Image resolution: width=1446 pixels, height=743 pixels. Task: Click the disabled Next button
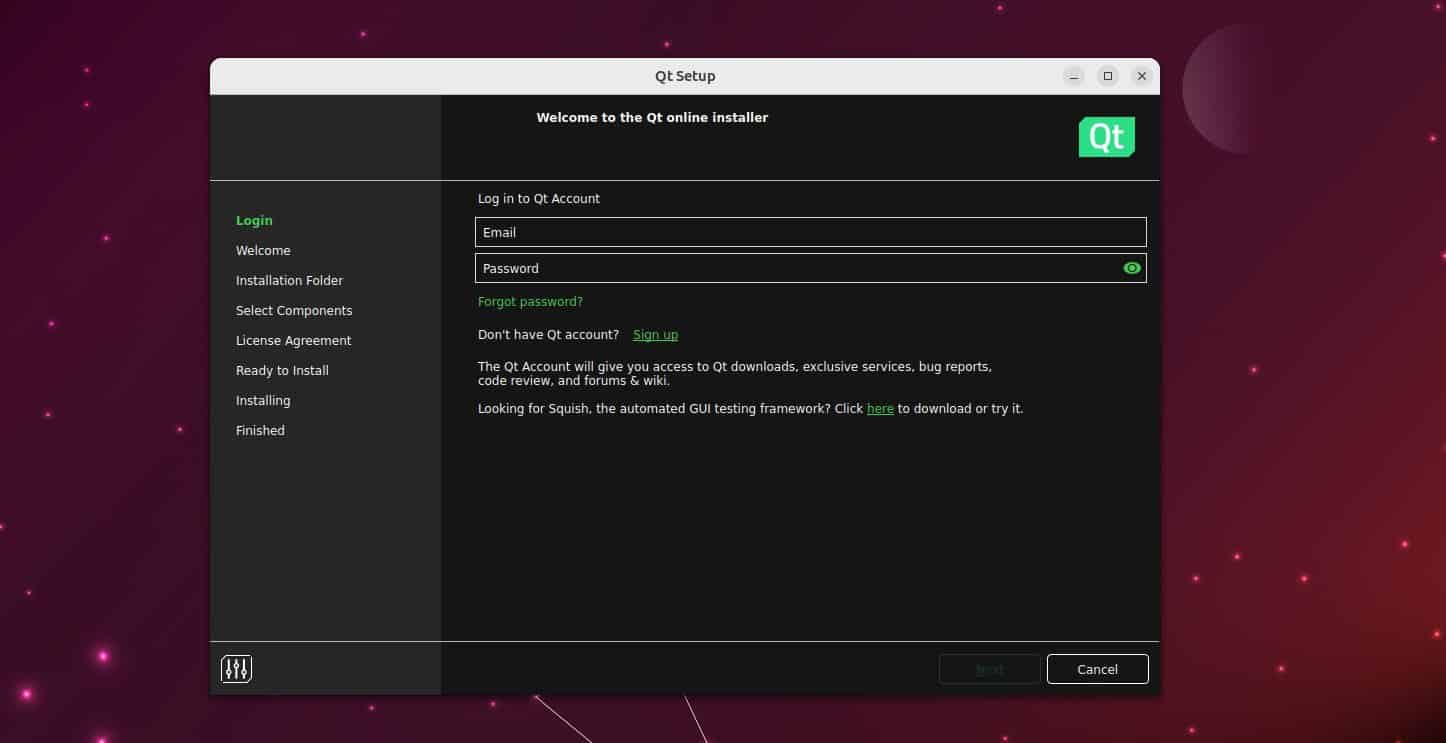click(x=988, y=668)
